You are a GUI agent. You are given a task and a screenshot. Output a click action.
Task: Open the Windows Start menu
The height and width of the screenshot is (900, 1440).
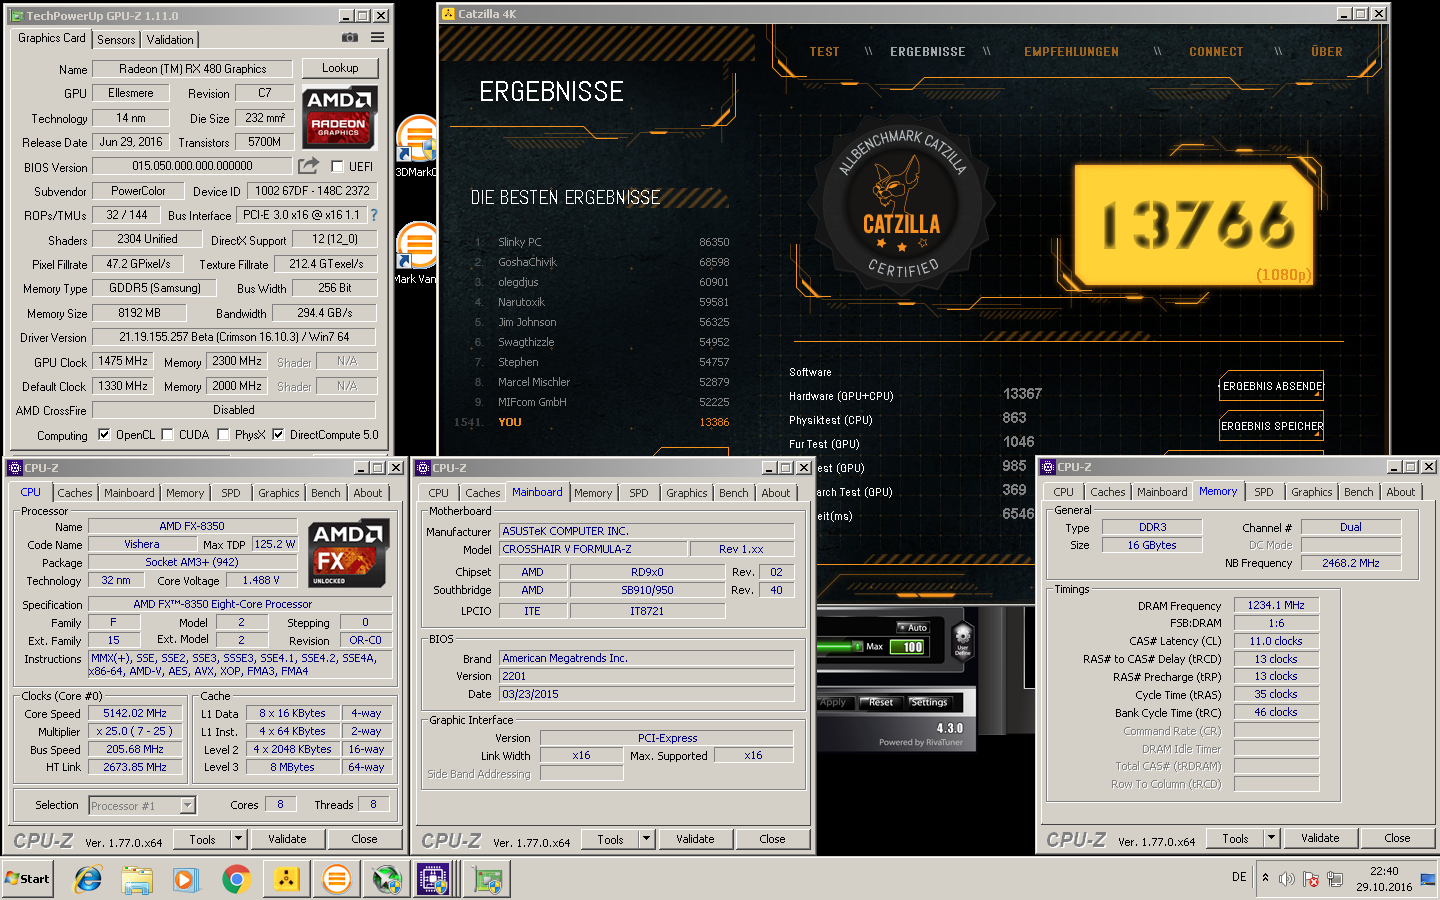[28, 879]
